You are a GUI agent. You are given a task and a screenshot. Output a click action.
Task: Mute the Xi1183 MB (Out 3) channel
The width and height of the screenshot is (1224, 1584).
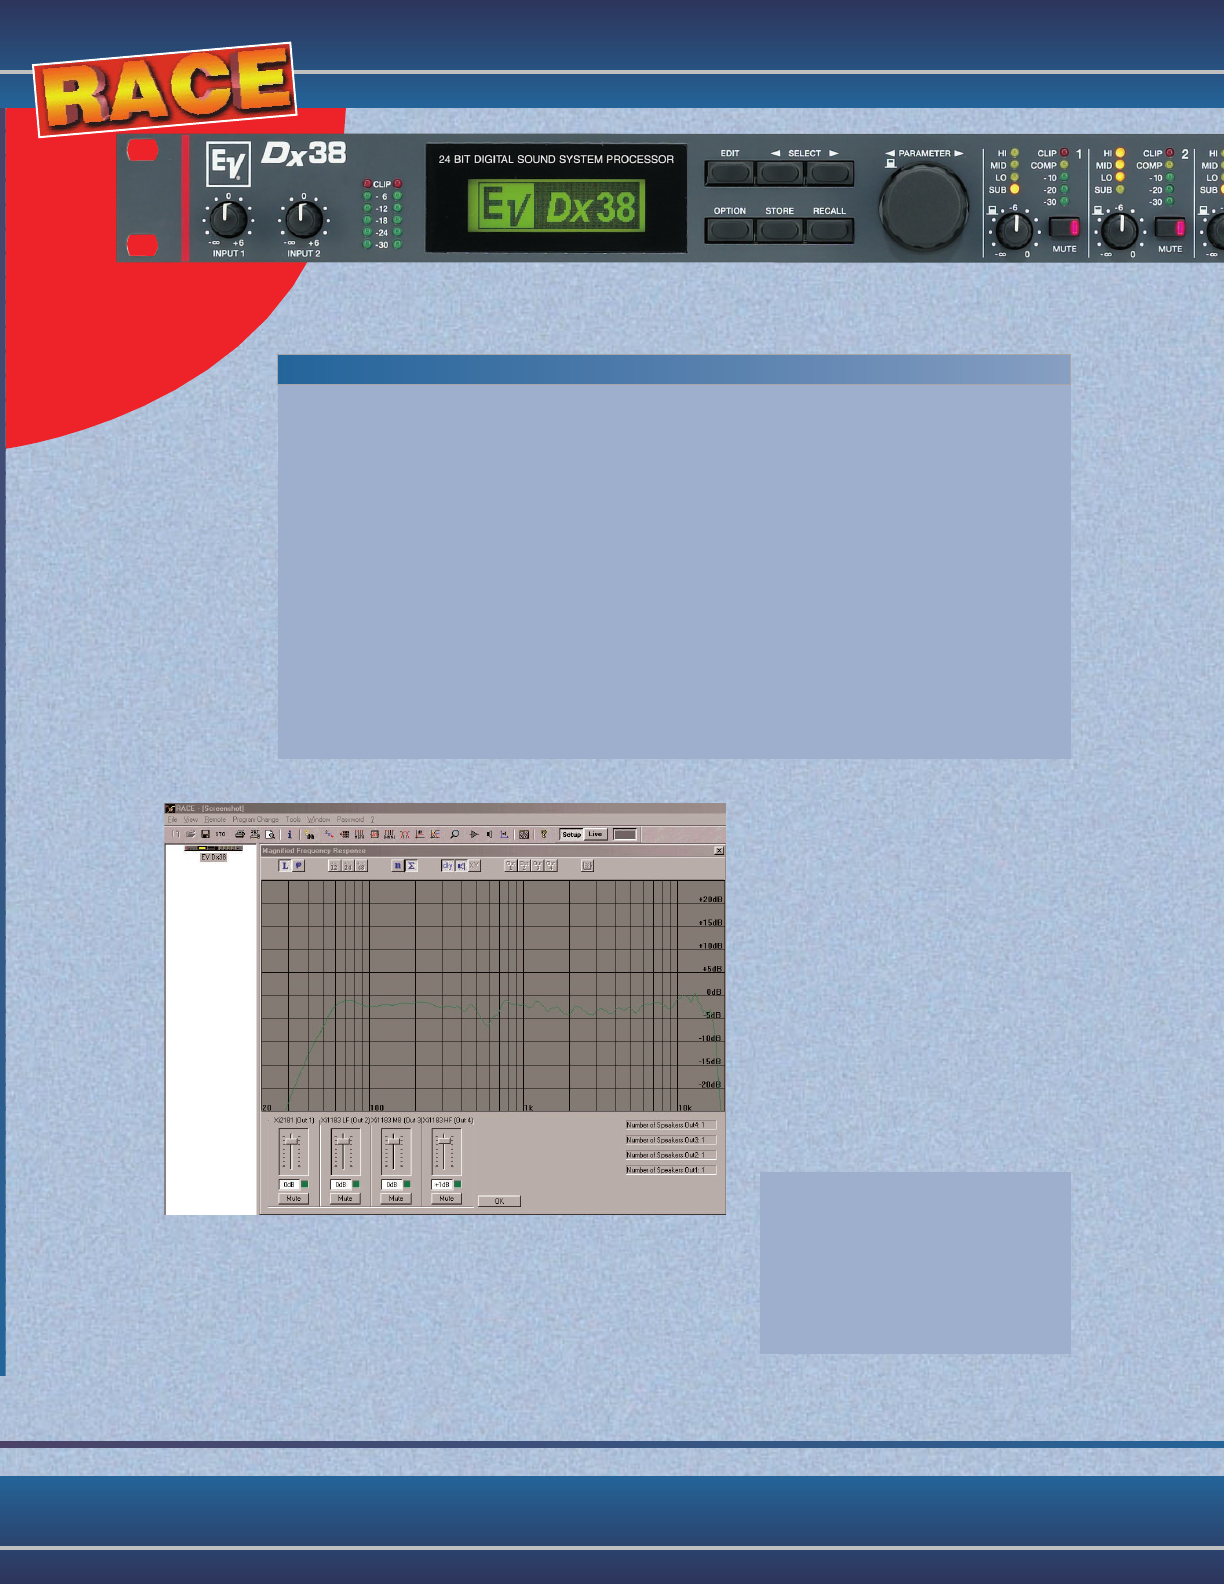395,1198
